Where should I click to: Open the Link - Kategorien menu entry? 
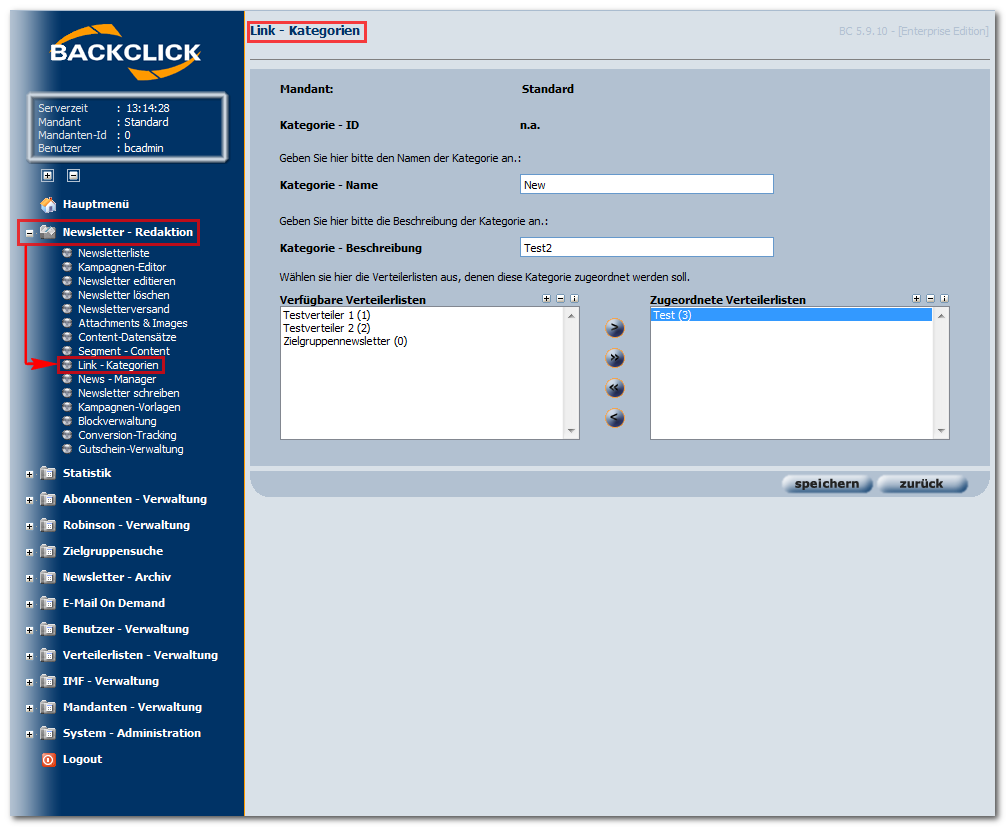click(118, 365)
